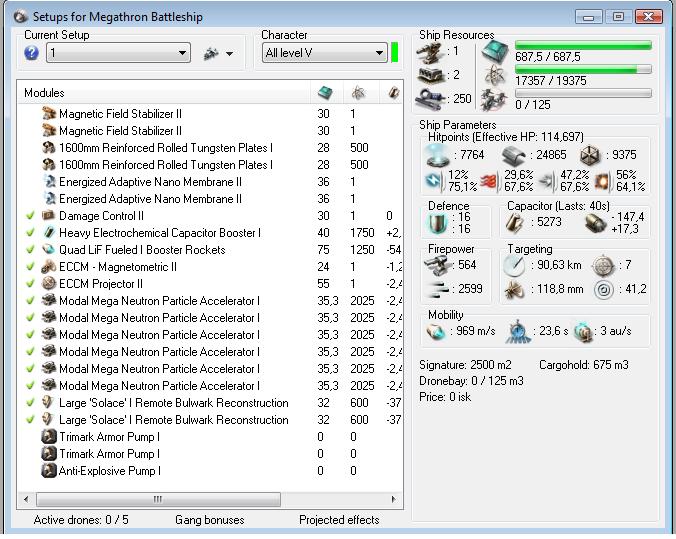The image size is (676, 539).
Task: Click the calibration icon showing 250
Action: pyautogui.click(x=430, y=99)
